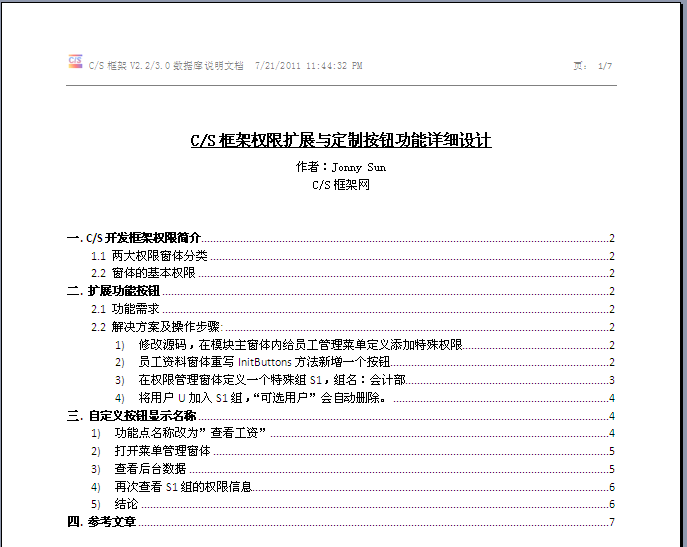
Task: Open step defining special group S1 会计部
Action: [x=272, y=380]
